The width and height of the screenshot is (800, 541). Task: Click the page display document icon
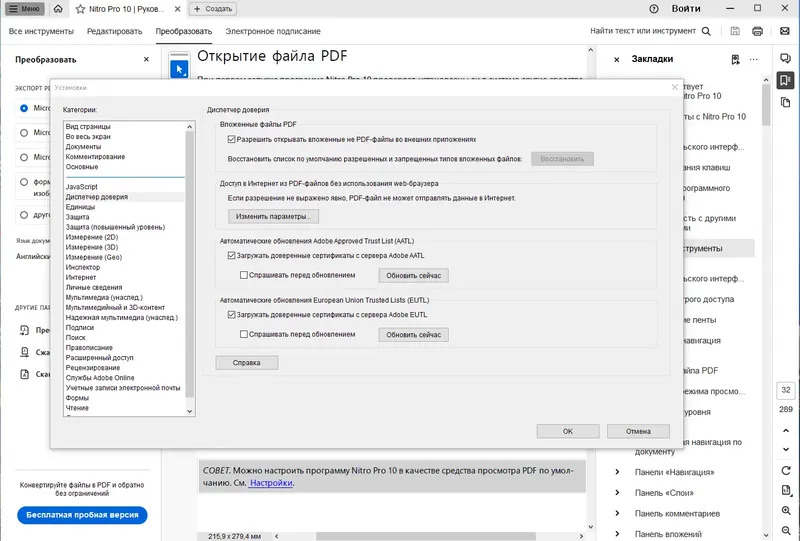tap(786, 490)
